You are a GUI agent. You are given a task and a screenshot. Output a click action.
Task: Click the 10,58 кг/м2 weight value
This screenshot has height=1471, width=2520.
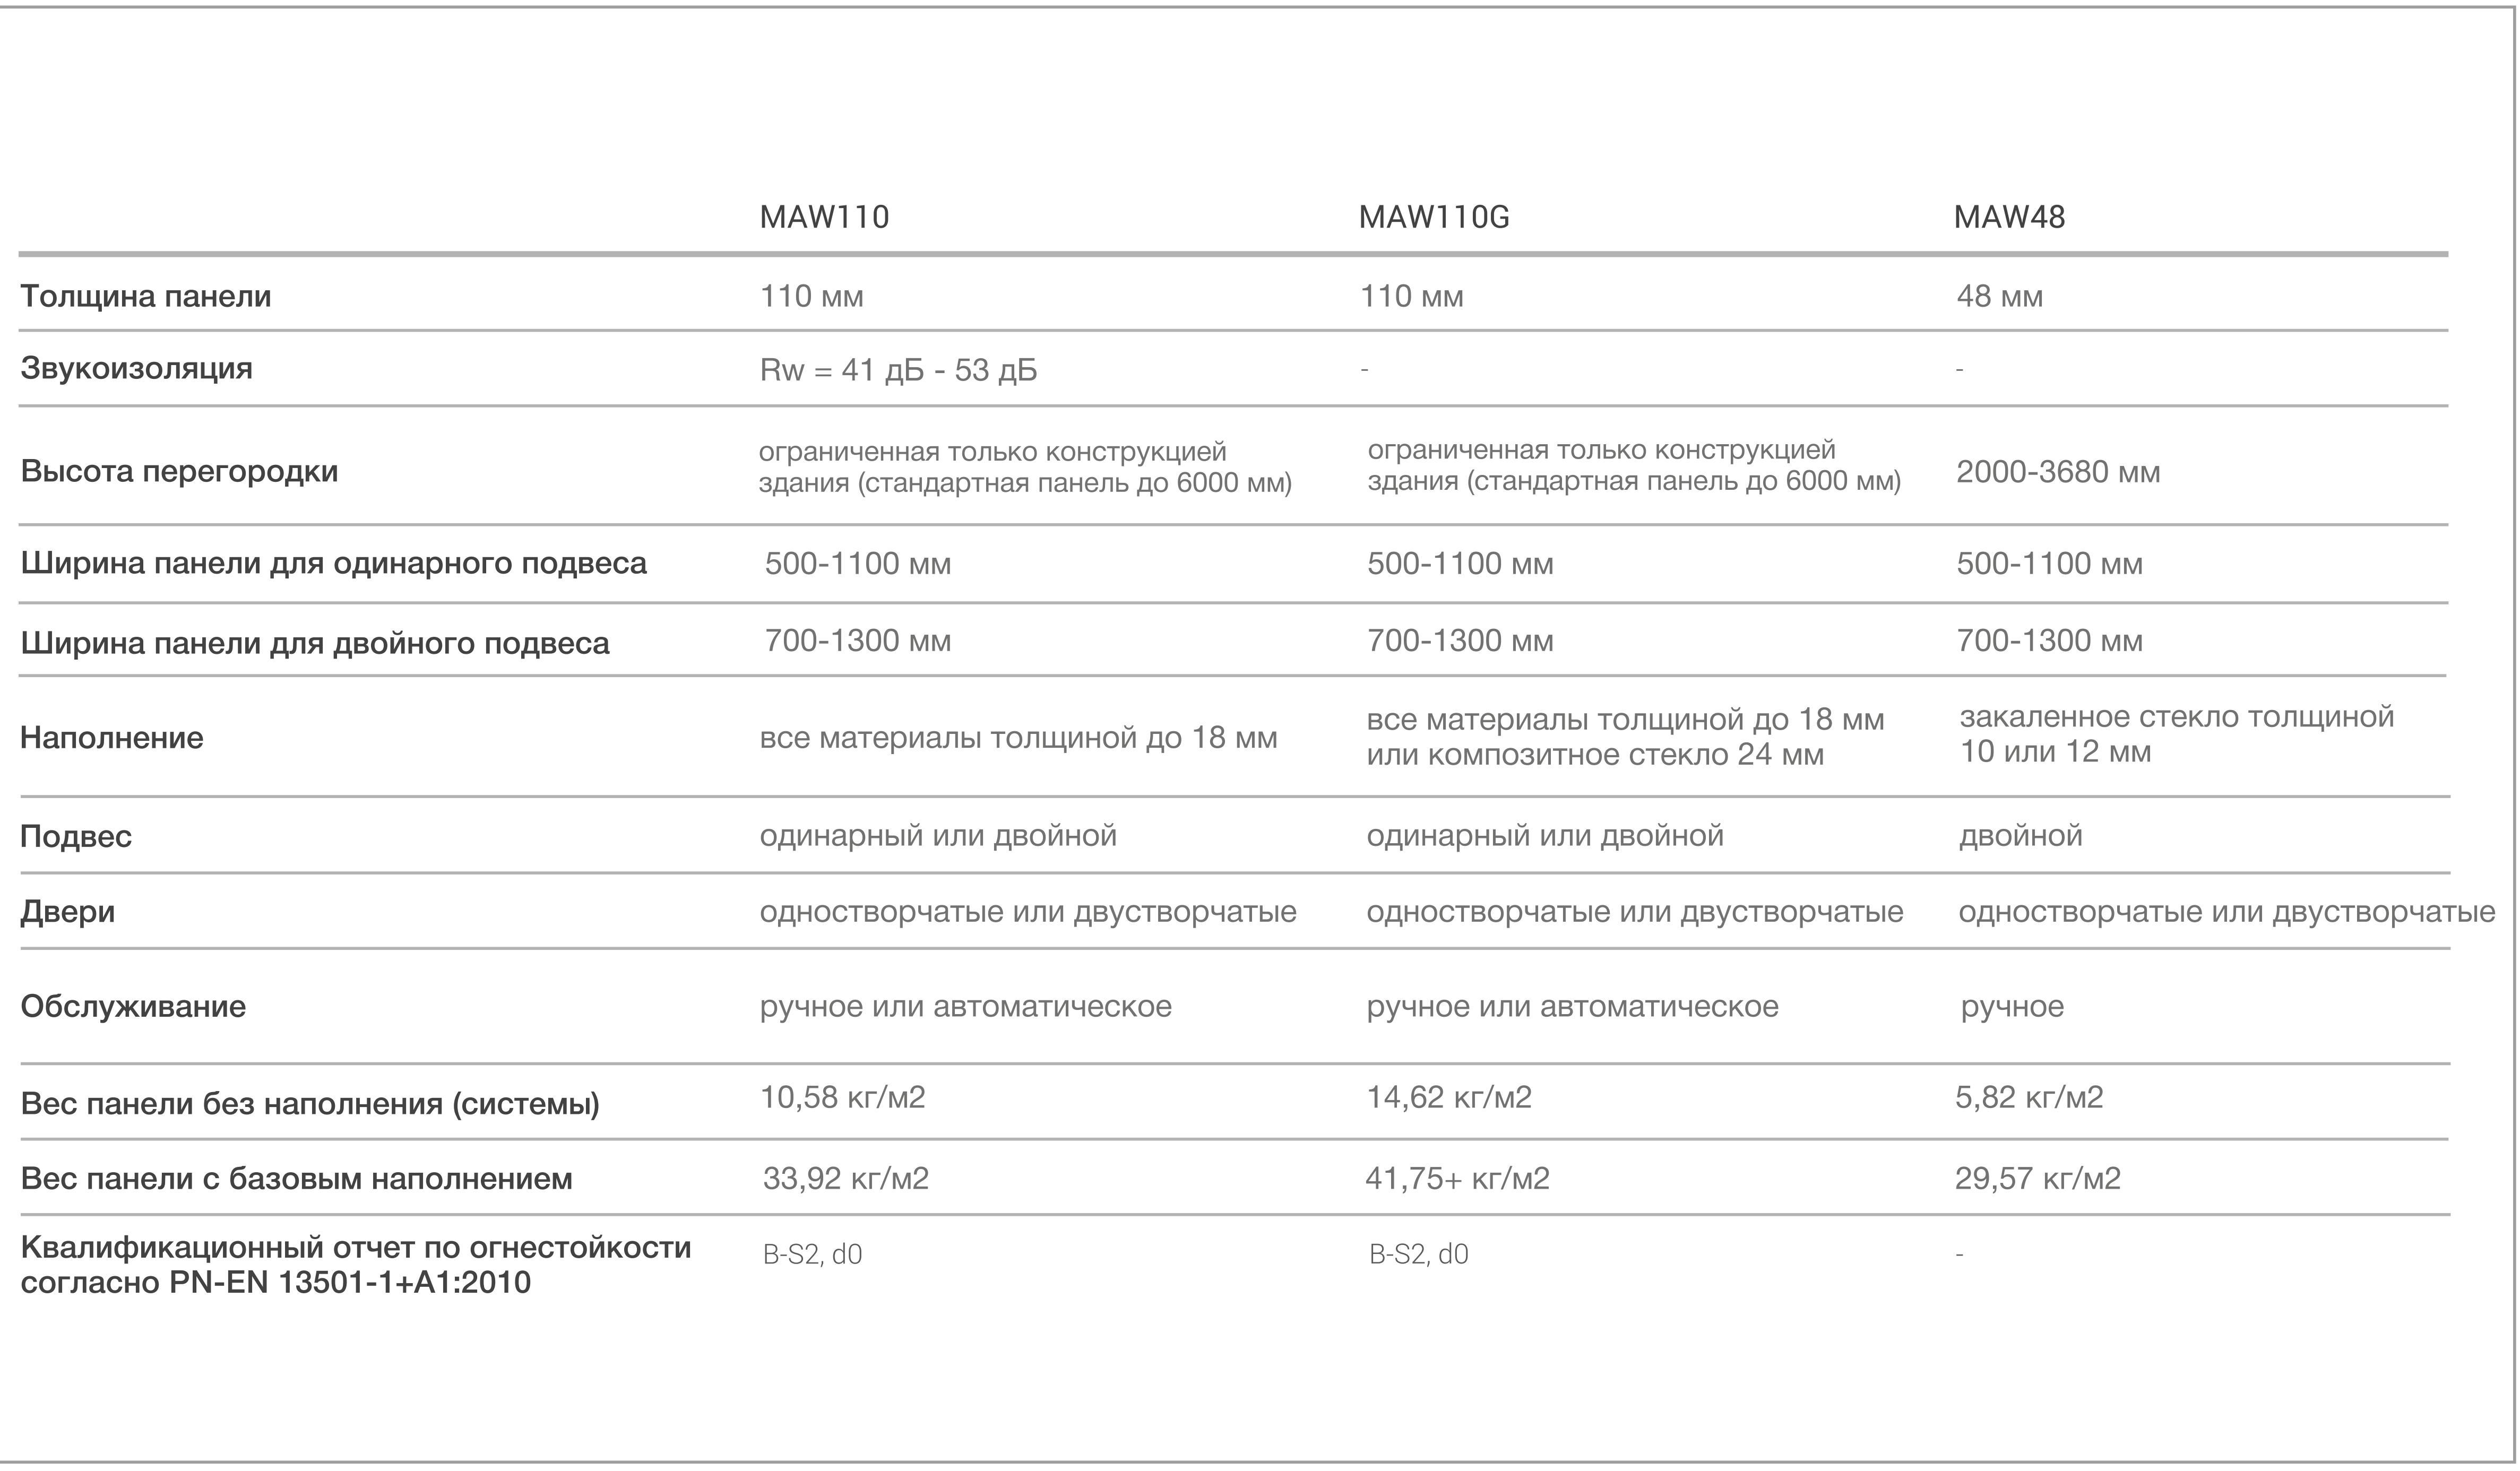(842, 1098)
